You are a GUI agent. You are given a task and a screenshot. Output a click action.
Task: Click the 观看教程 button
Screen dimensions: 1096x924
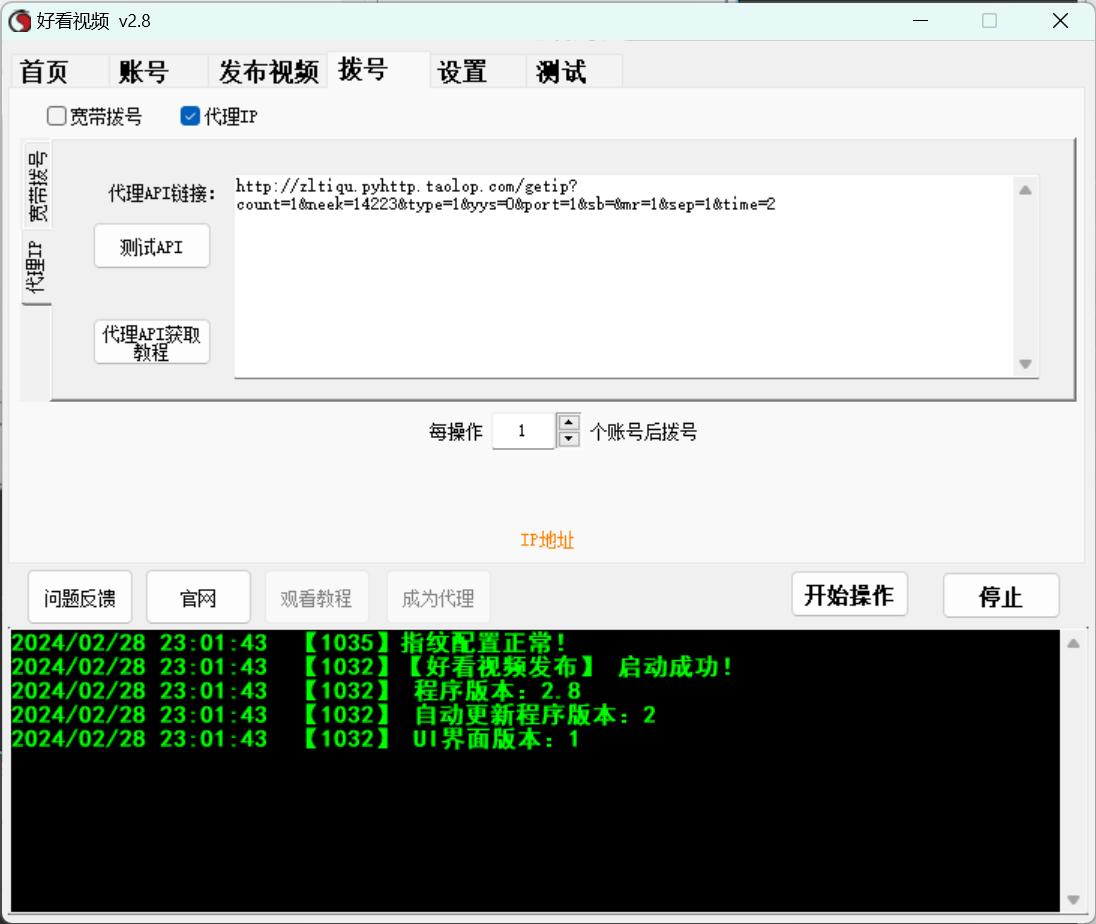[x=317, y=598]
